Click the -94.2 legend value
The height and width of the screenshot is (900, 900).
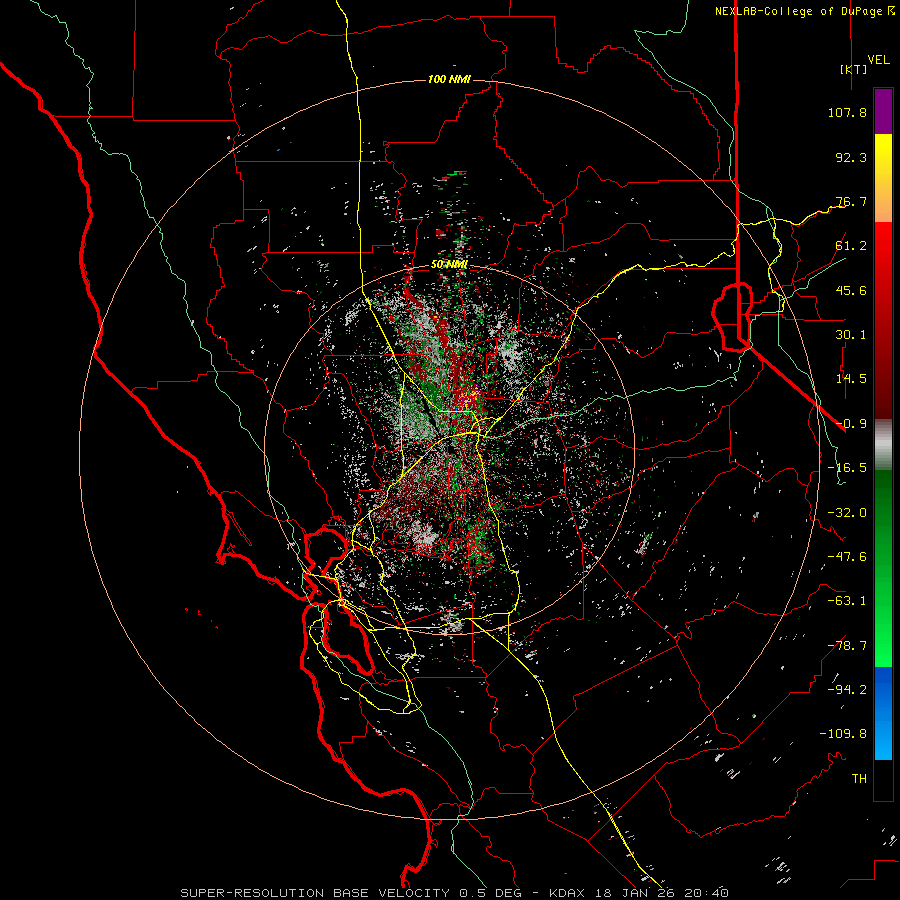(847, 690)
